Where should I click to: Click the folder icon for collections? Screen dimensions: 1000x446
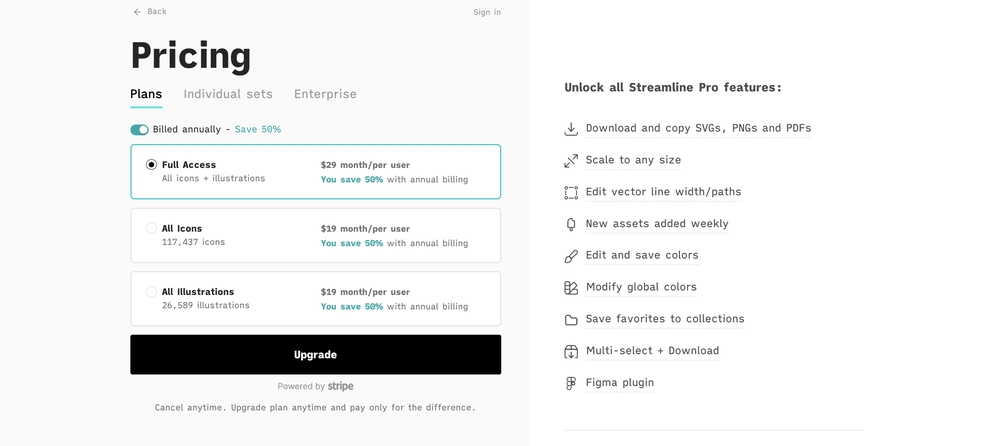571,320
